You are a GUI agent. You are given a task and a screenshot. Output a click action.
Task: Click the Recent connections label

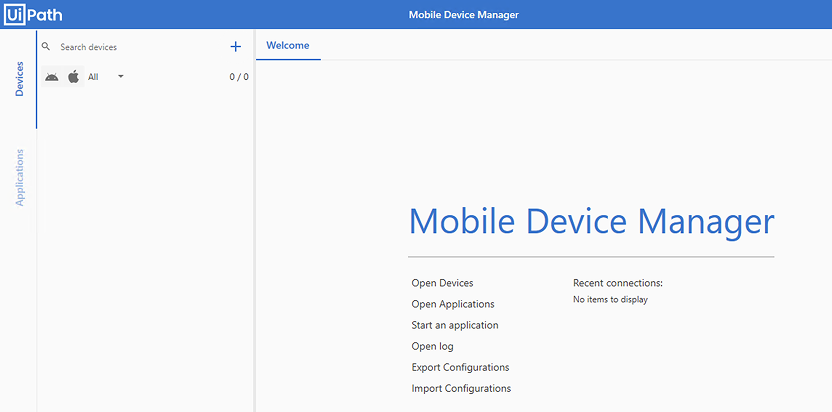pyautogui.click(x=618, y=283)
